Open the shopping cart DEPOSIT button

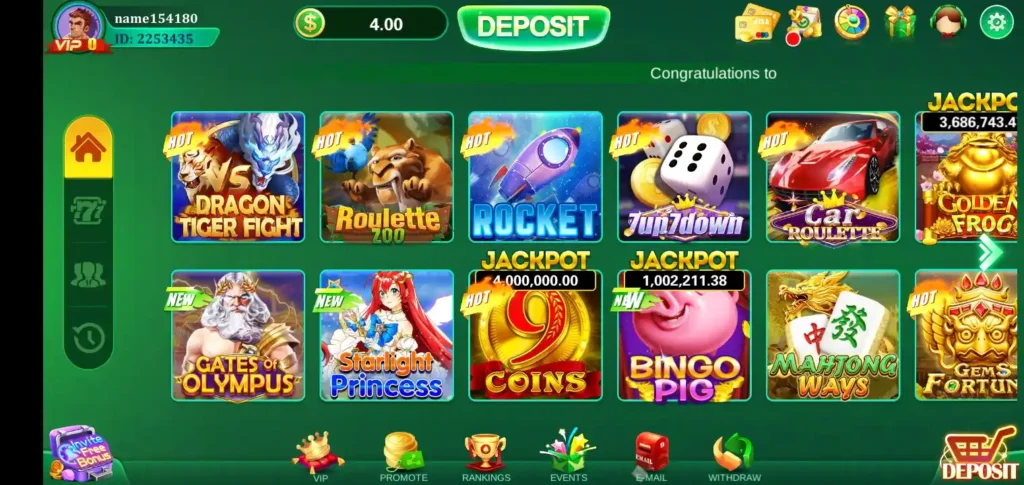(x=979, y=454)
